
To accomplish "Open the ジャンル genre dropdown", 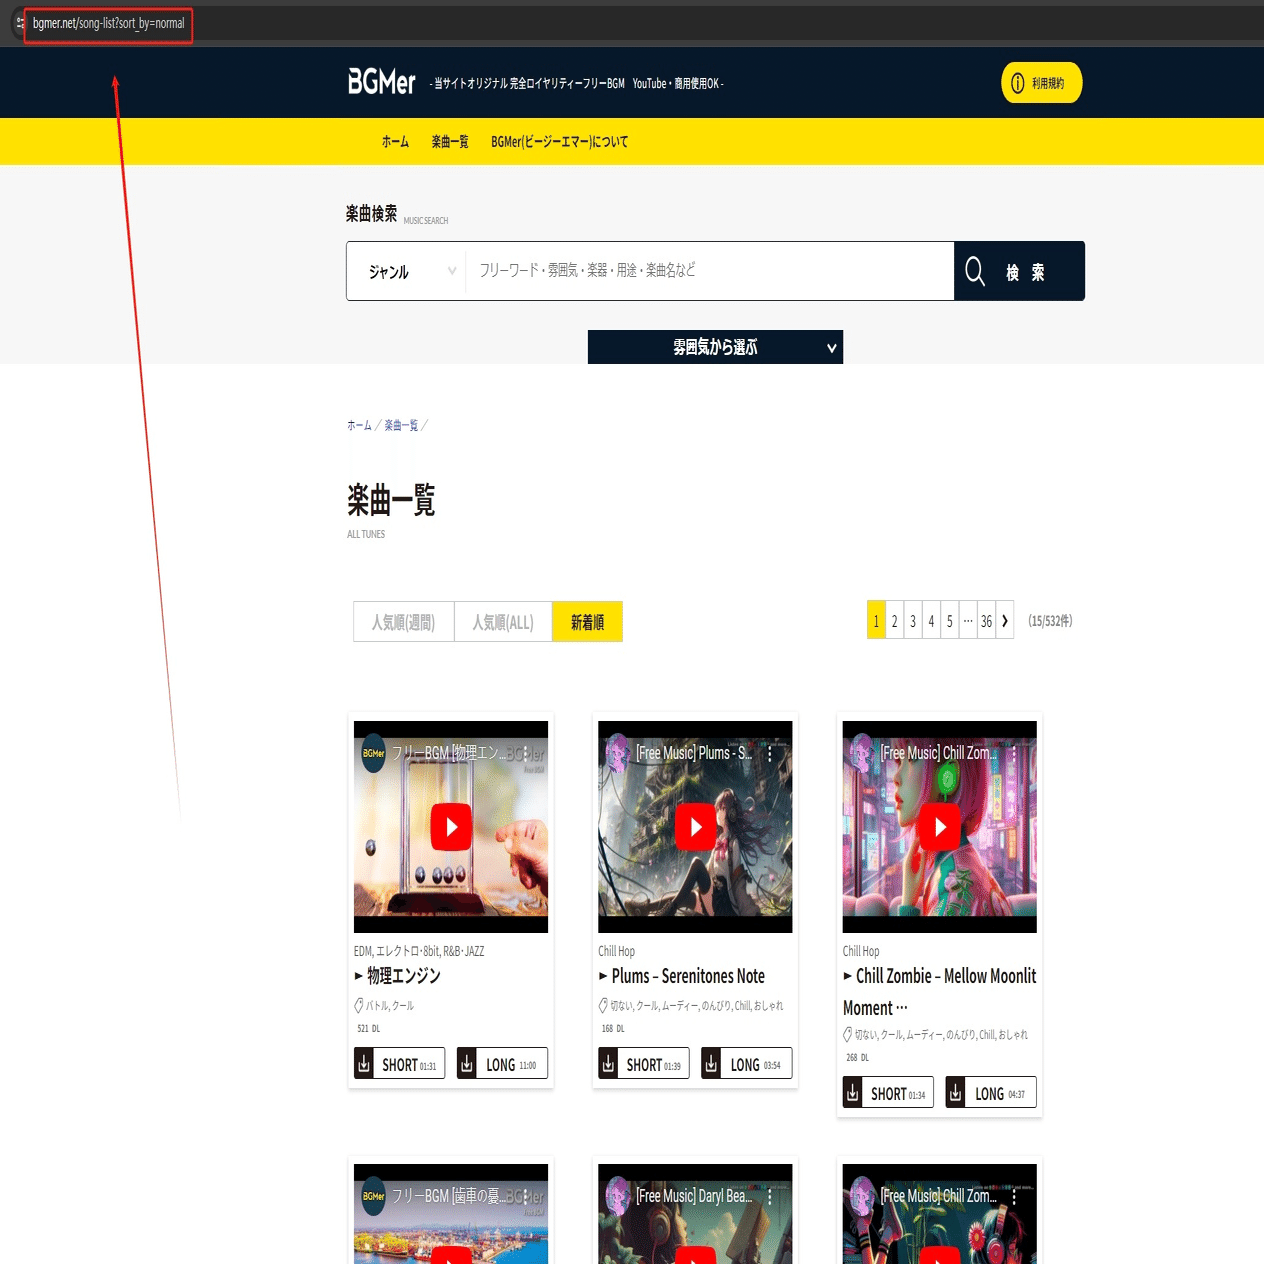I will click(407, 271).
